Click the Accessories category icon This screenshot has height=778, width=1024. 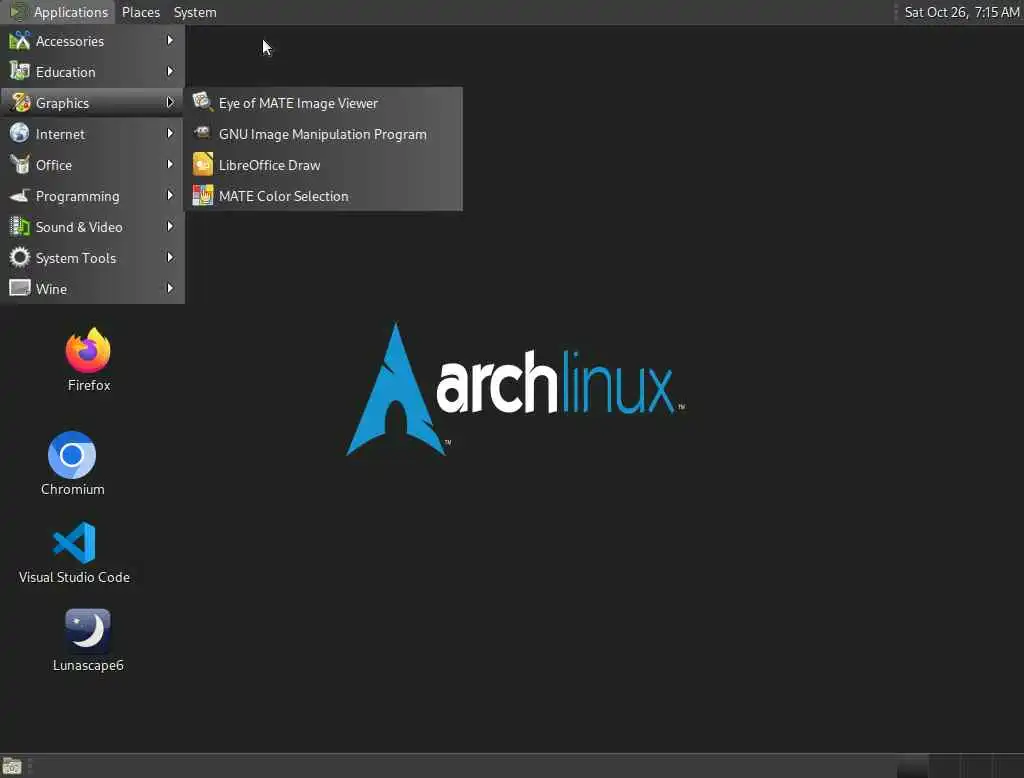point(20,41)
